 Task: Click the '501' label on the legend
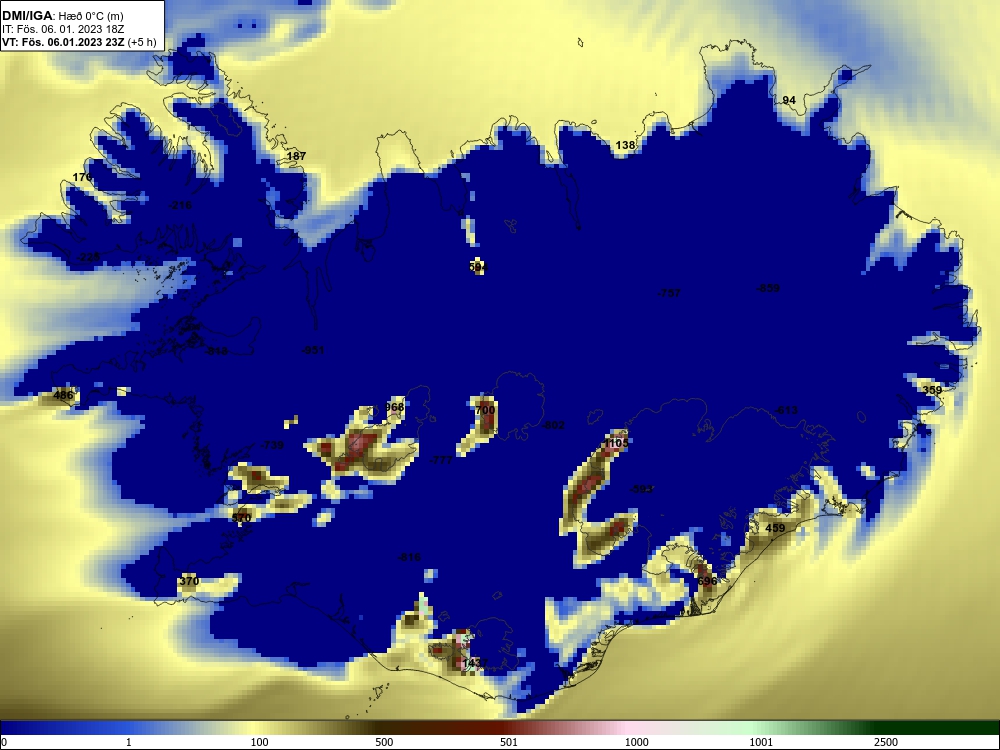pyautogui.click(x=509, y=742)
